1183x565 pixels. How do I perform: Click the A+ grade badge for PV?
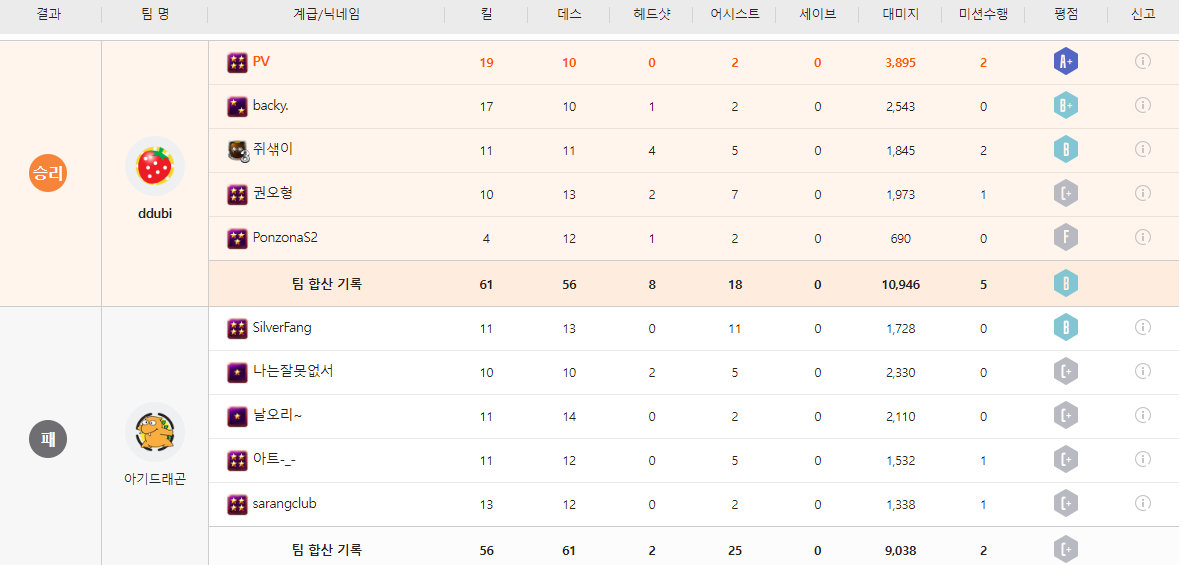tap(1065, 62)
